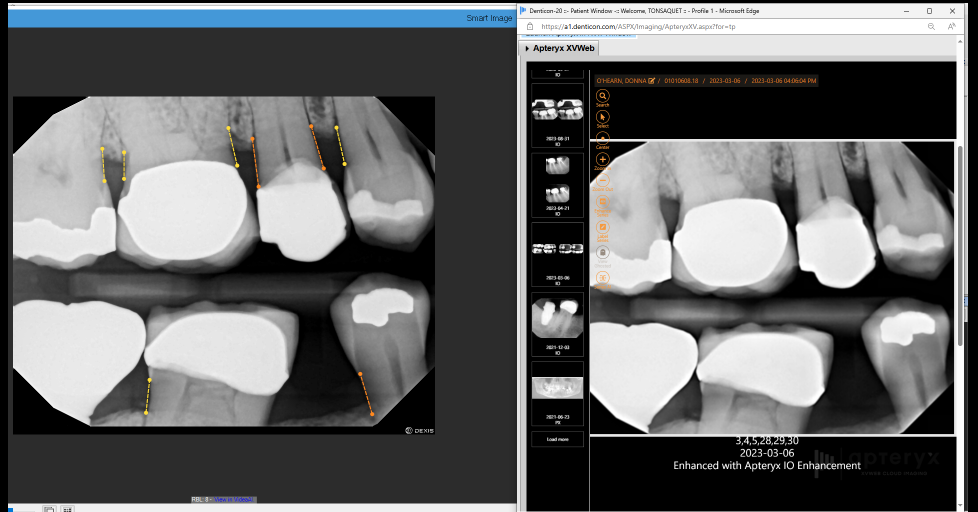Click the Zoom In plus icon
Viewport: 978px width, 512px height.
pos(603,159)
